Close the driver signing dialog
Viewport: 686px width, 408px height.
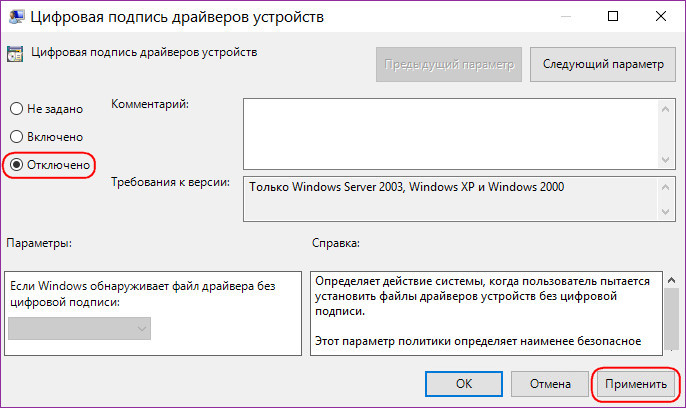(661, 16)
